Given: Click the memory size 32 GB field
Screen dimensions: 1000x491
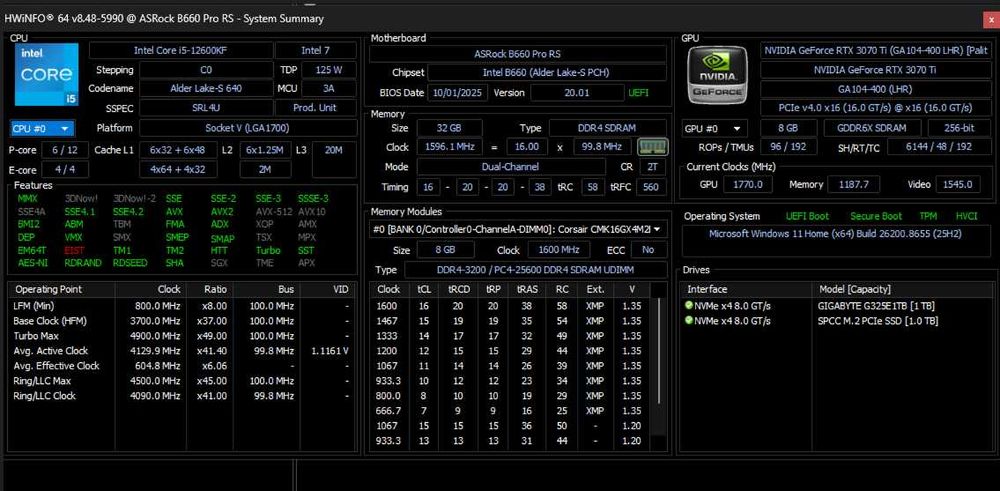Looking at the screenshot, I should [x=449, y=128].
